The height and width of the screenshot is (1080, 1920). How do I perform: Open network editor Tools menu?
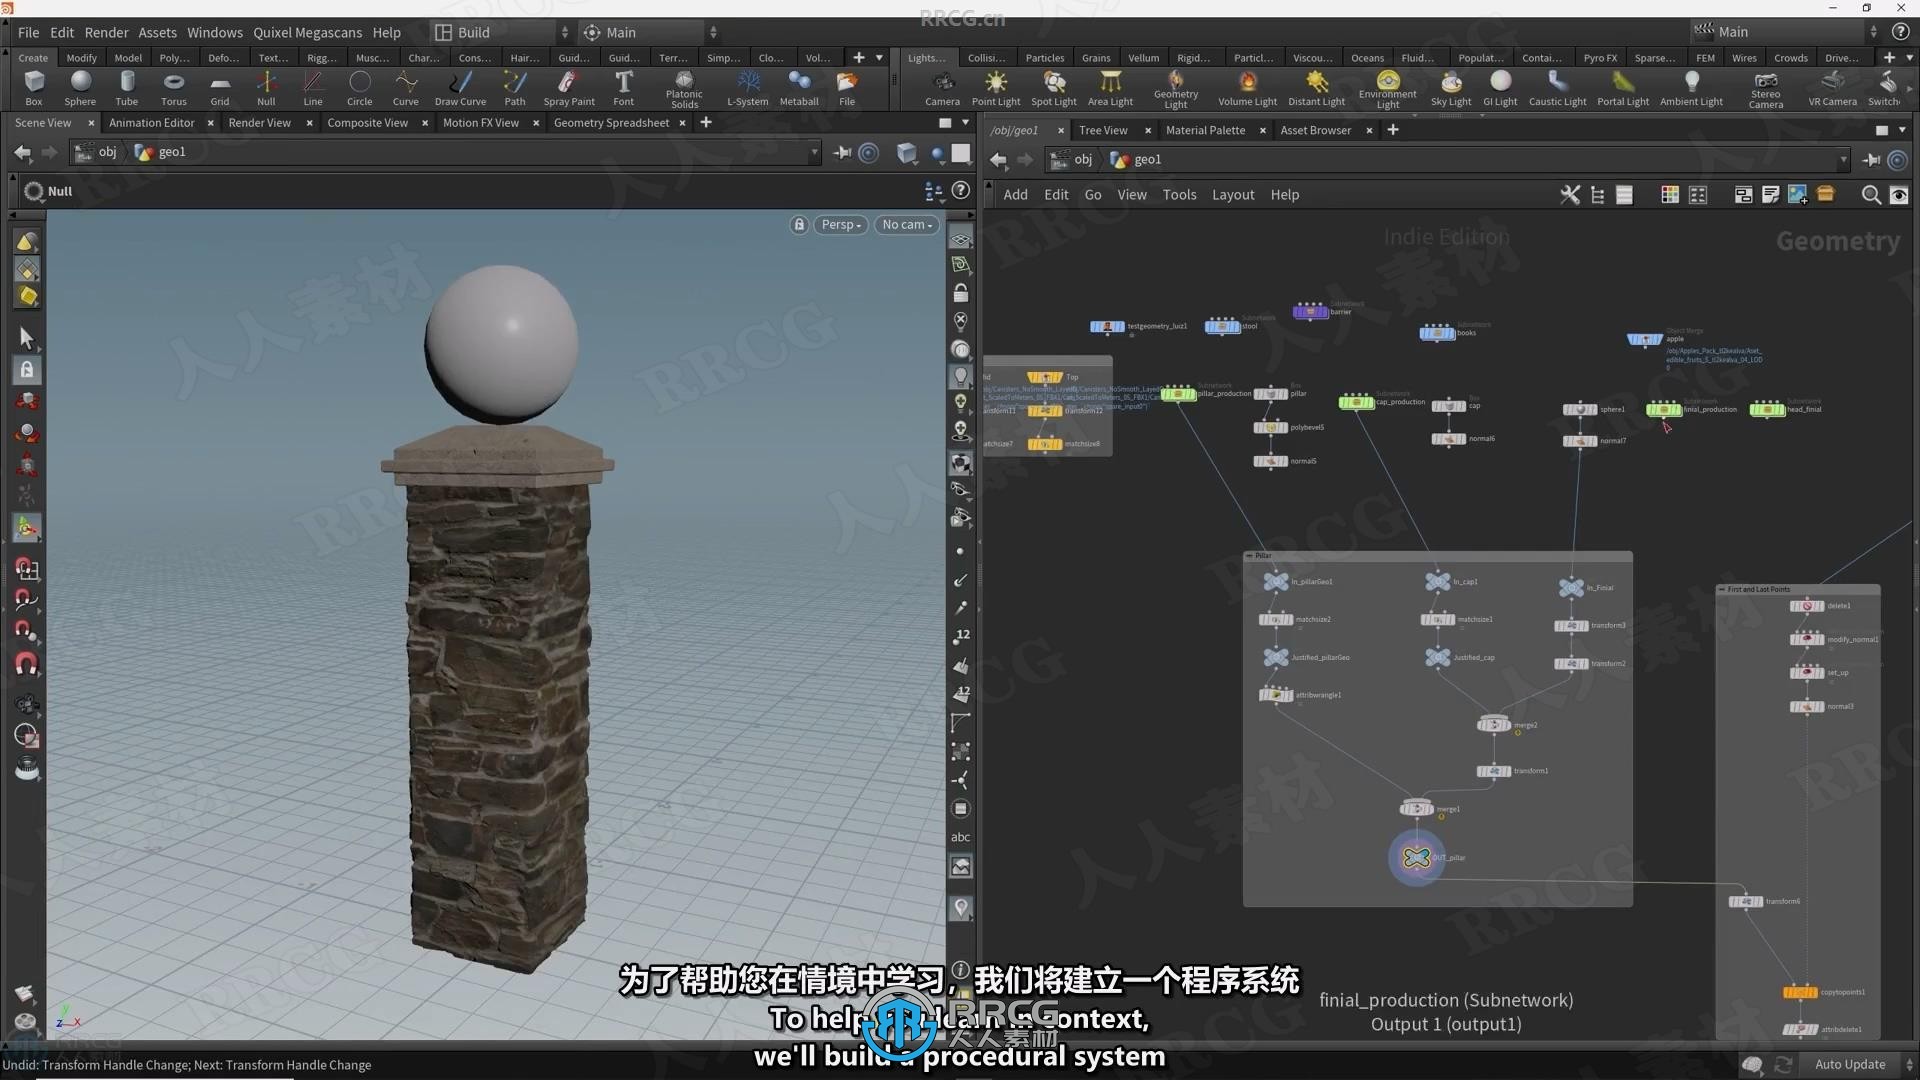[1179, 195]
